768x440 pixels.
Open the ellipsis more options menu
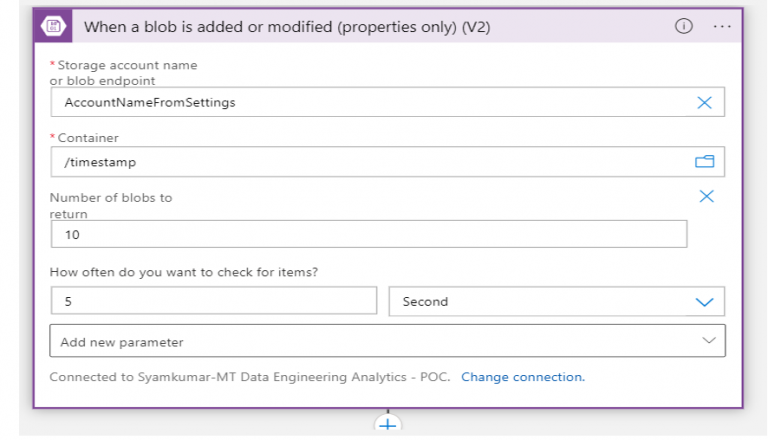722,27
